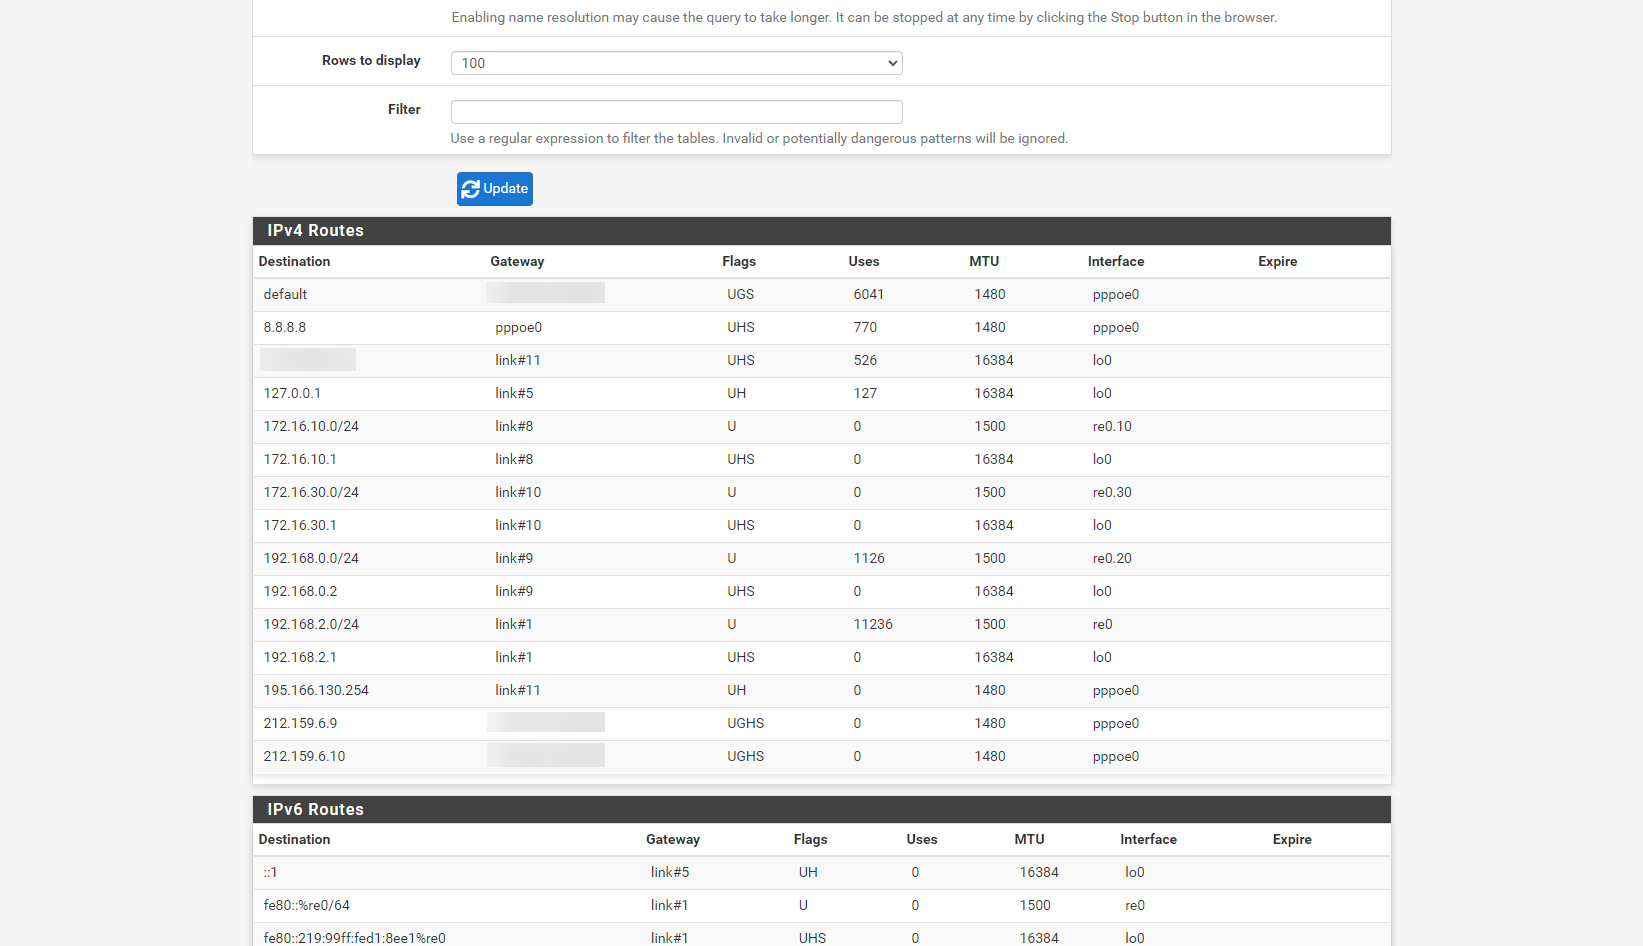
Task: Click the '192.168.2.0/24' destination cell
Action: tap(311, 625)
